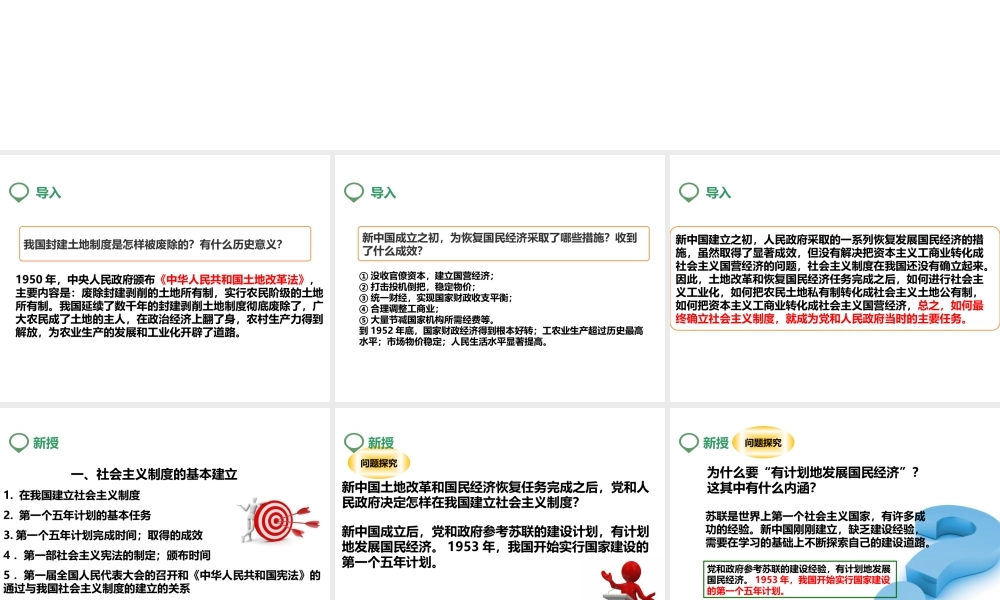Click the line ② 打击投机倒把，稳定物价

coord(417,286)
